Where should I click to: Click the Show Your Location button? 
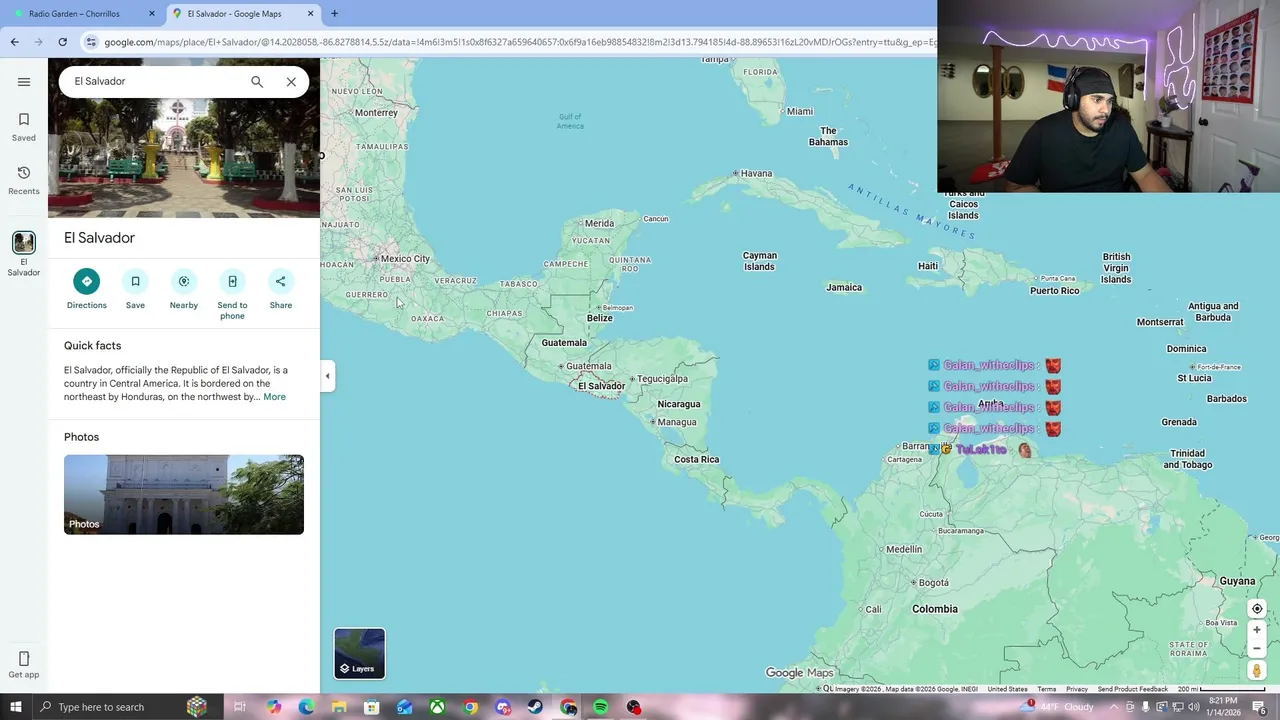1257,609
